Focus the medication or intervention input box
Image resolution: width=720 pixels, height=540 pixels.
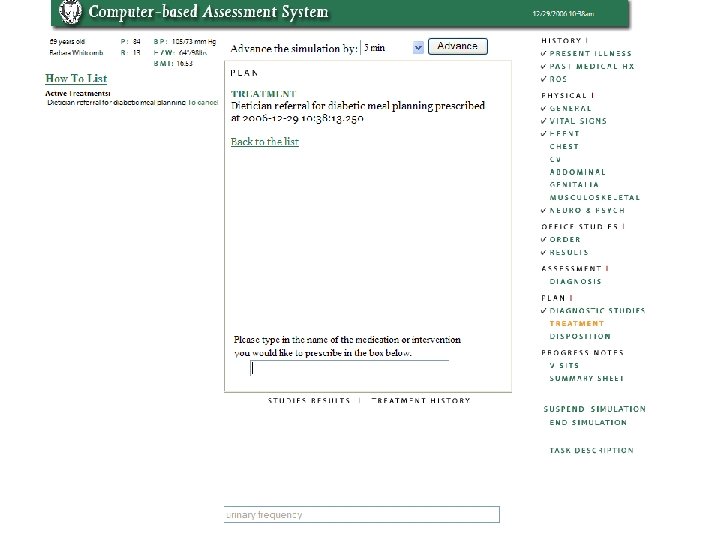[349, 368]
